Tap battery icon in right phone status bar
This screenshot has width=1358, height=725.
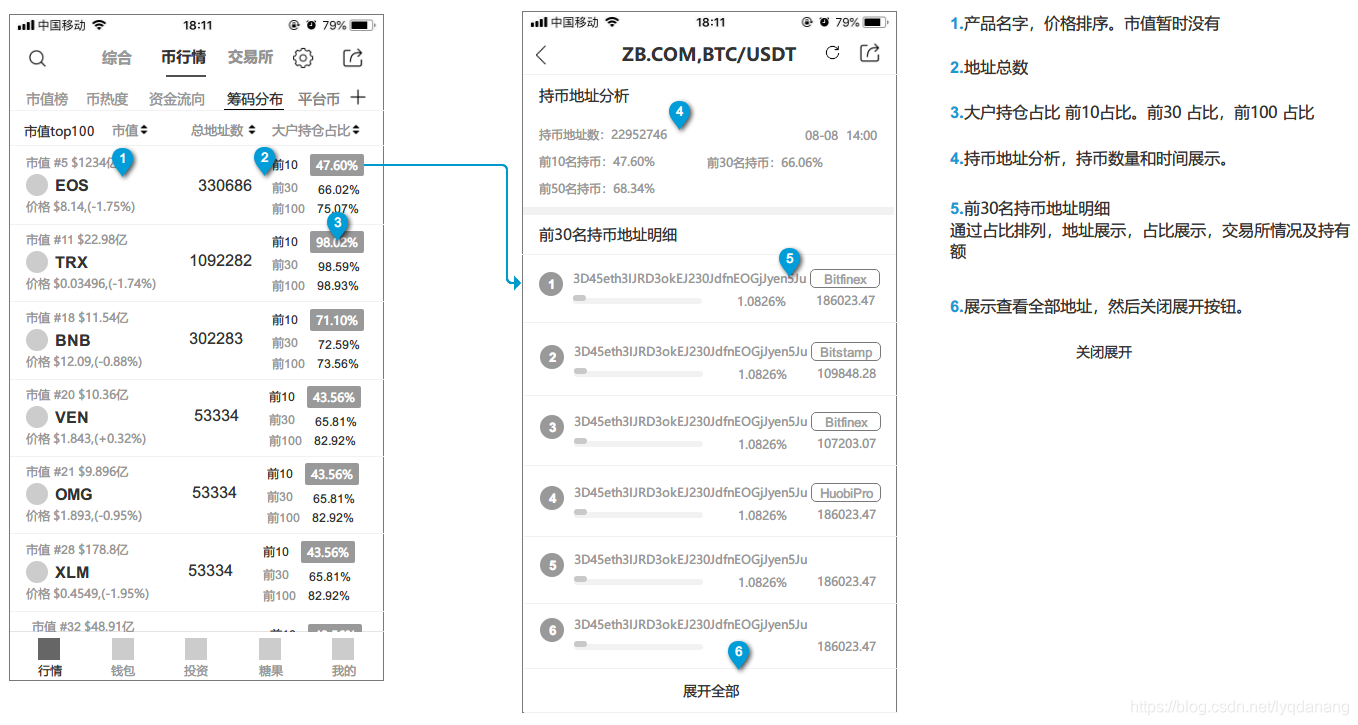(876, 22)
